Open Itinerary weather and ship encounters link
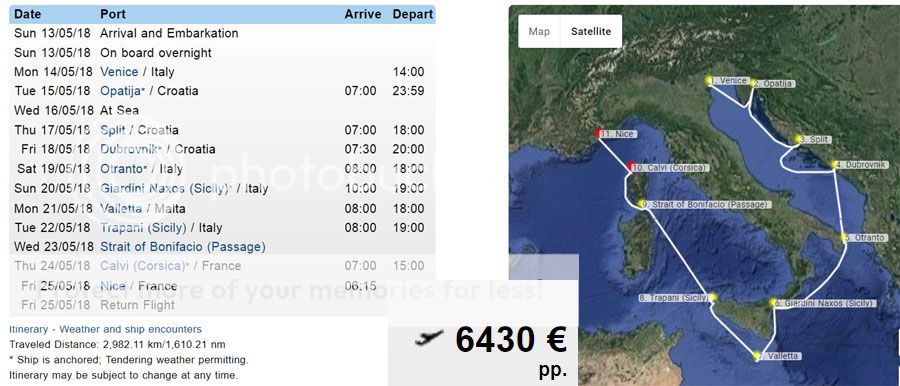900x386 pixels. [106, 330]
